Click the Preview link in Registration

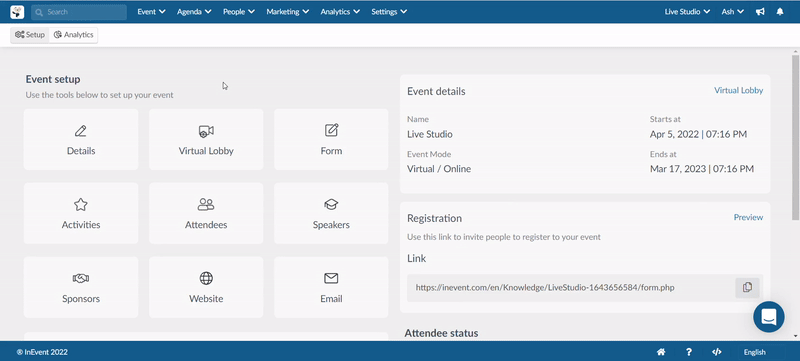748,217
